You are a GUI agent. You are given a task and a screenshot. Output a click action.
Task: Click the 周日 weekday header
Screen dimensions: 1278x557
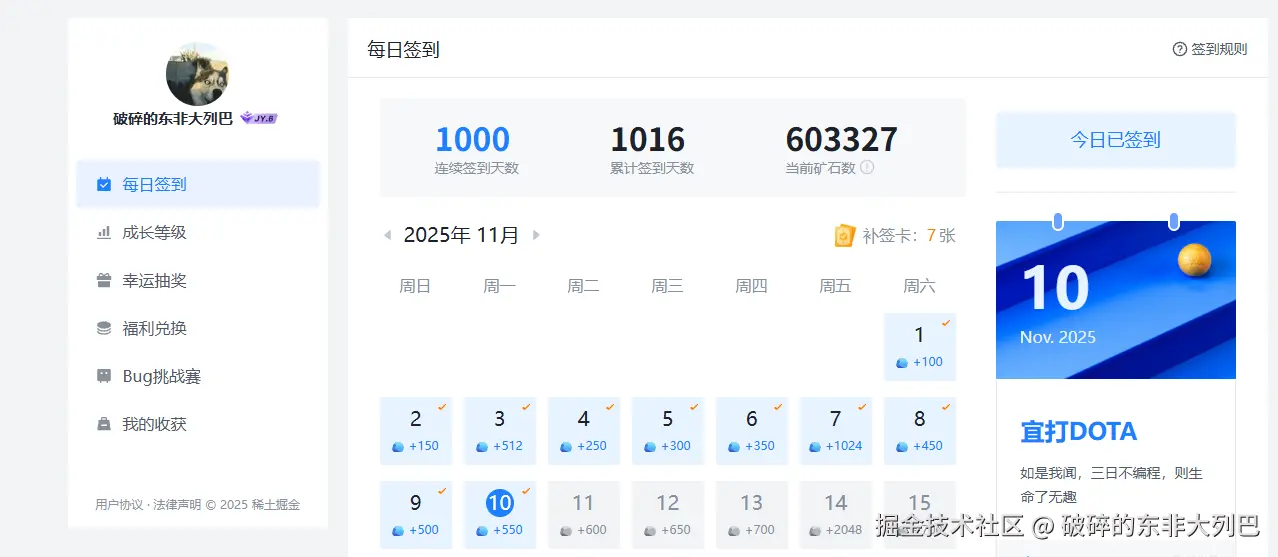click(415, 286)
